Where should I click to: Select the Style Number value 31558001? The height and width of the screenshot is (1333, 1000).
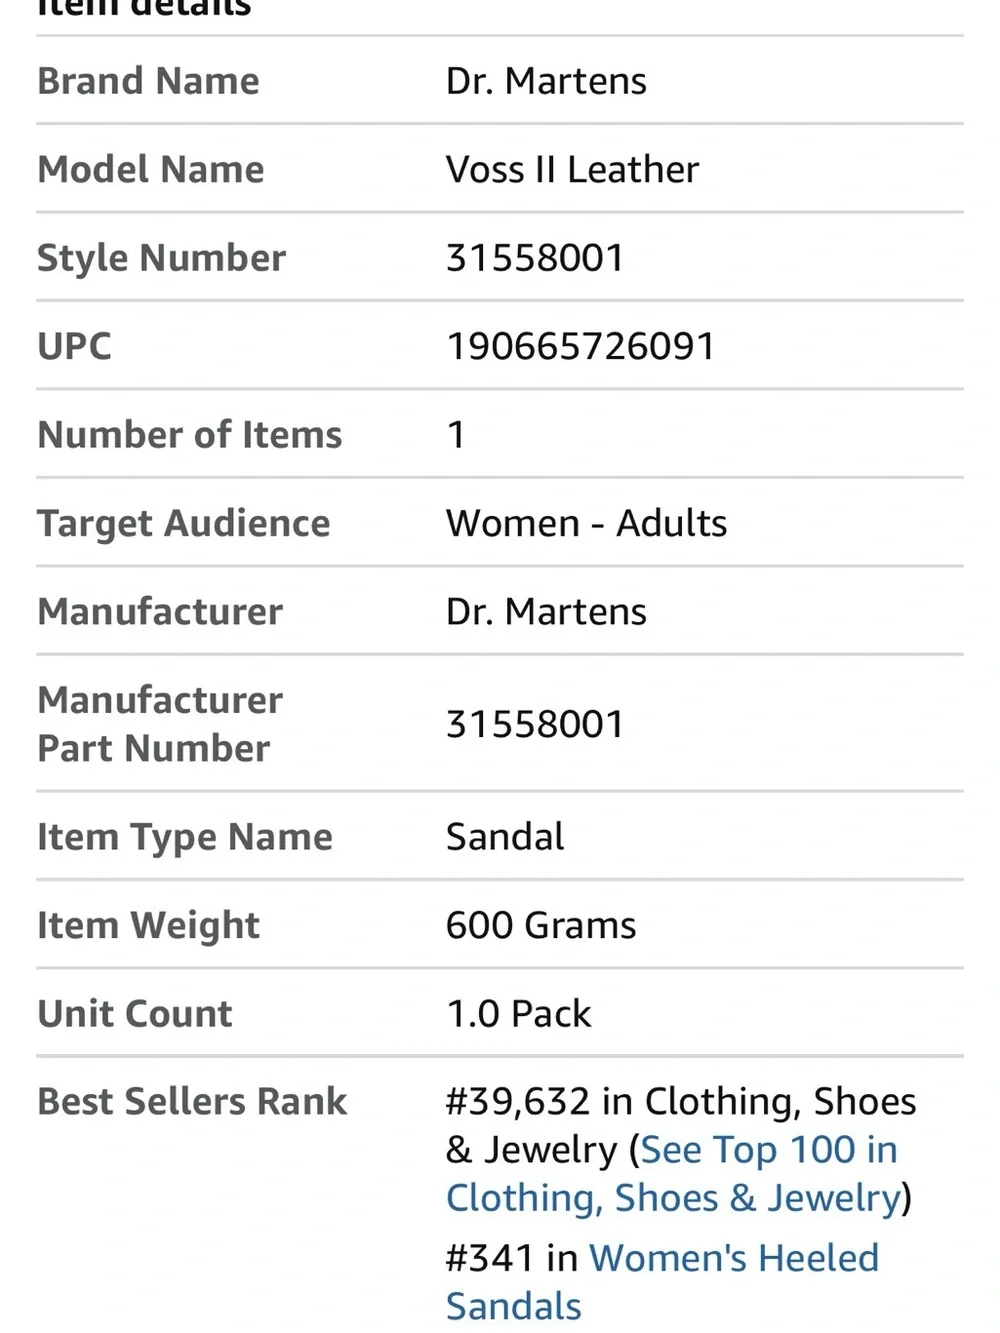[535, 257]
